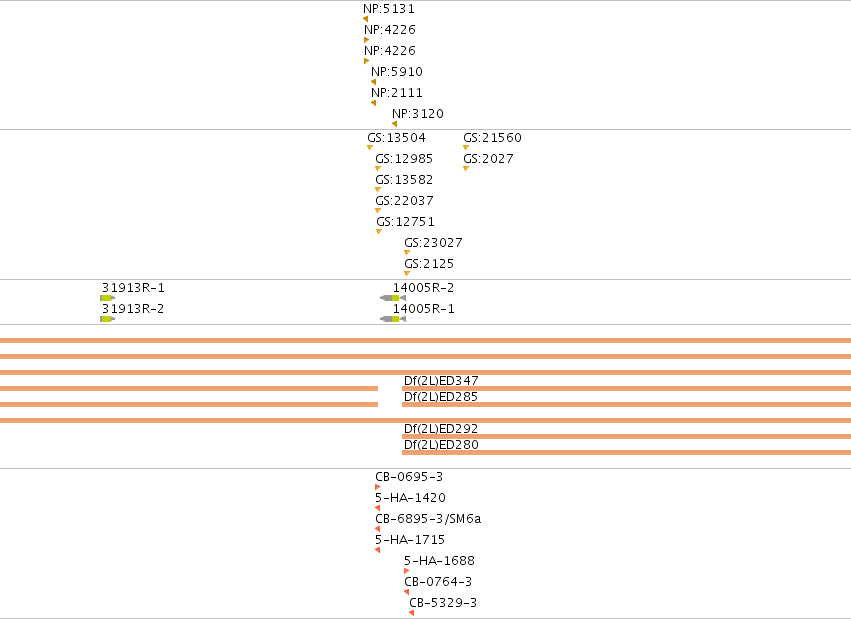Open the GS:23027 feature label

pos(434,243)
